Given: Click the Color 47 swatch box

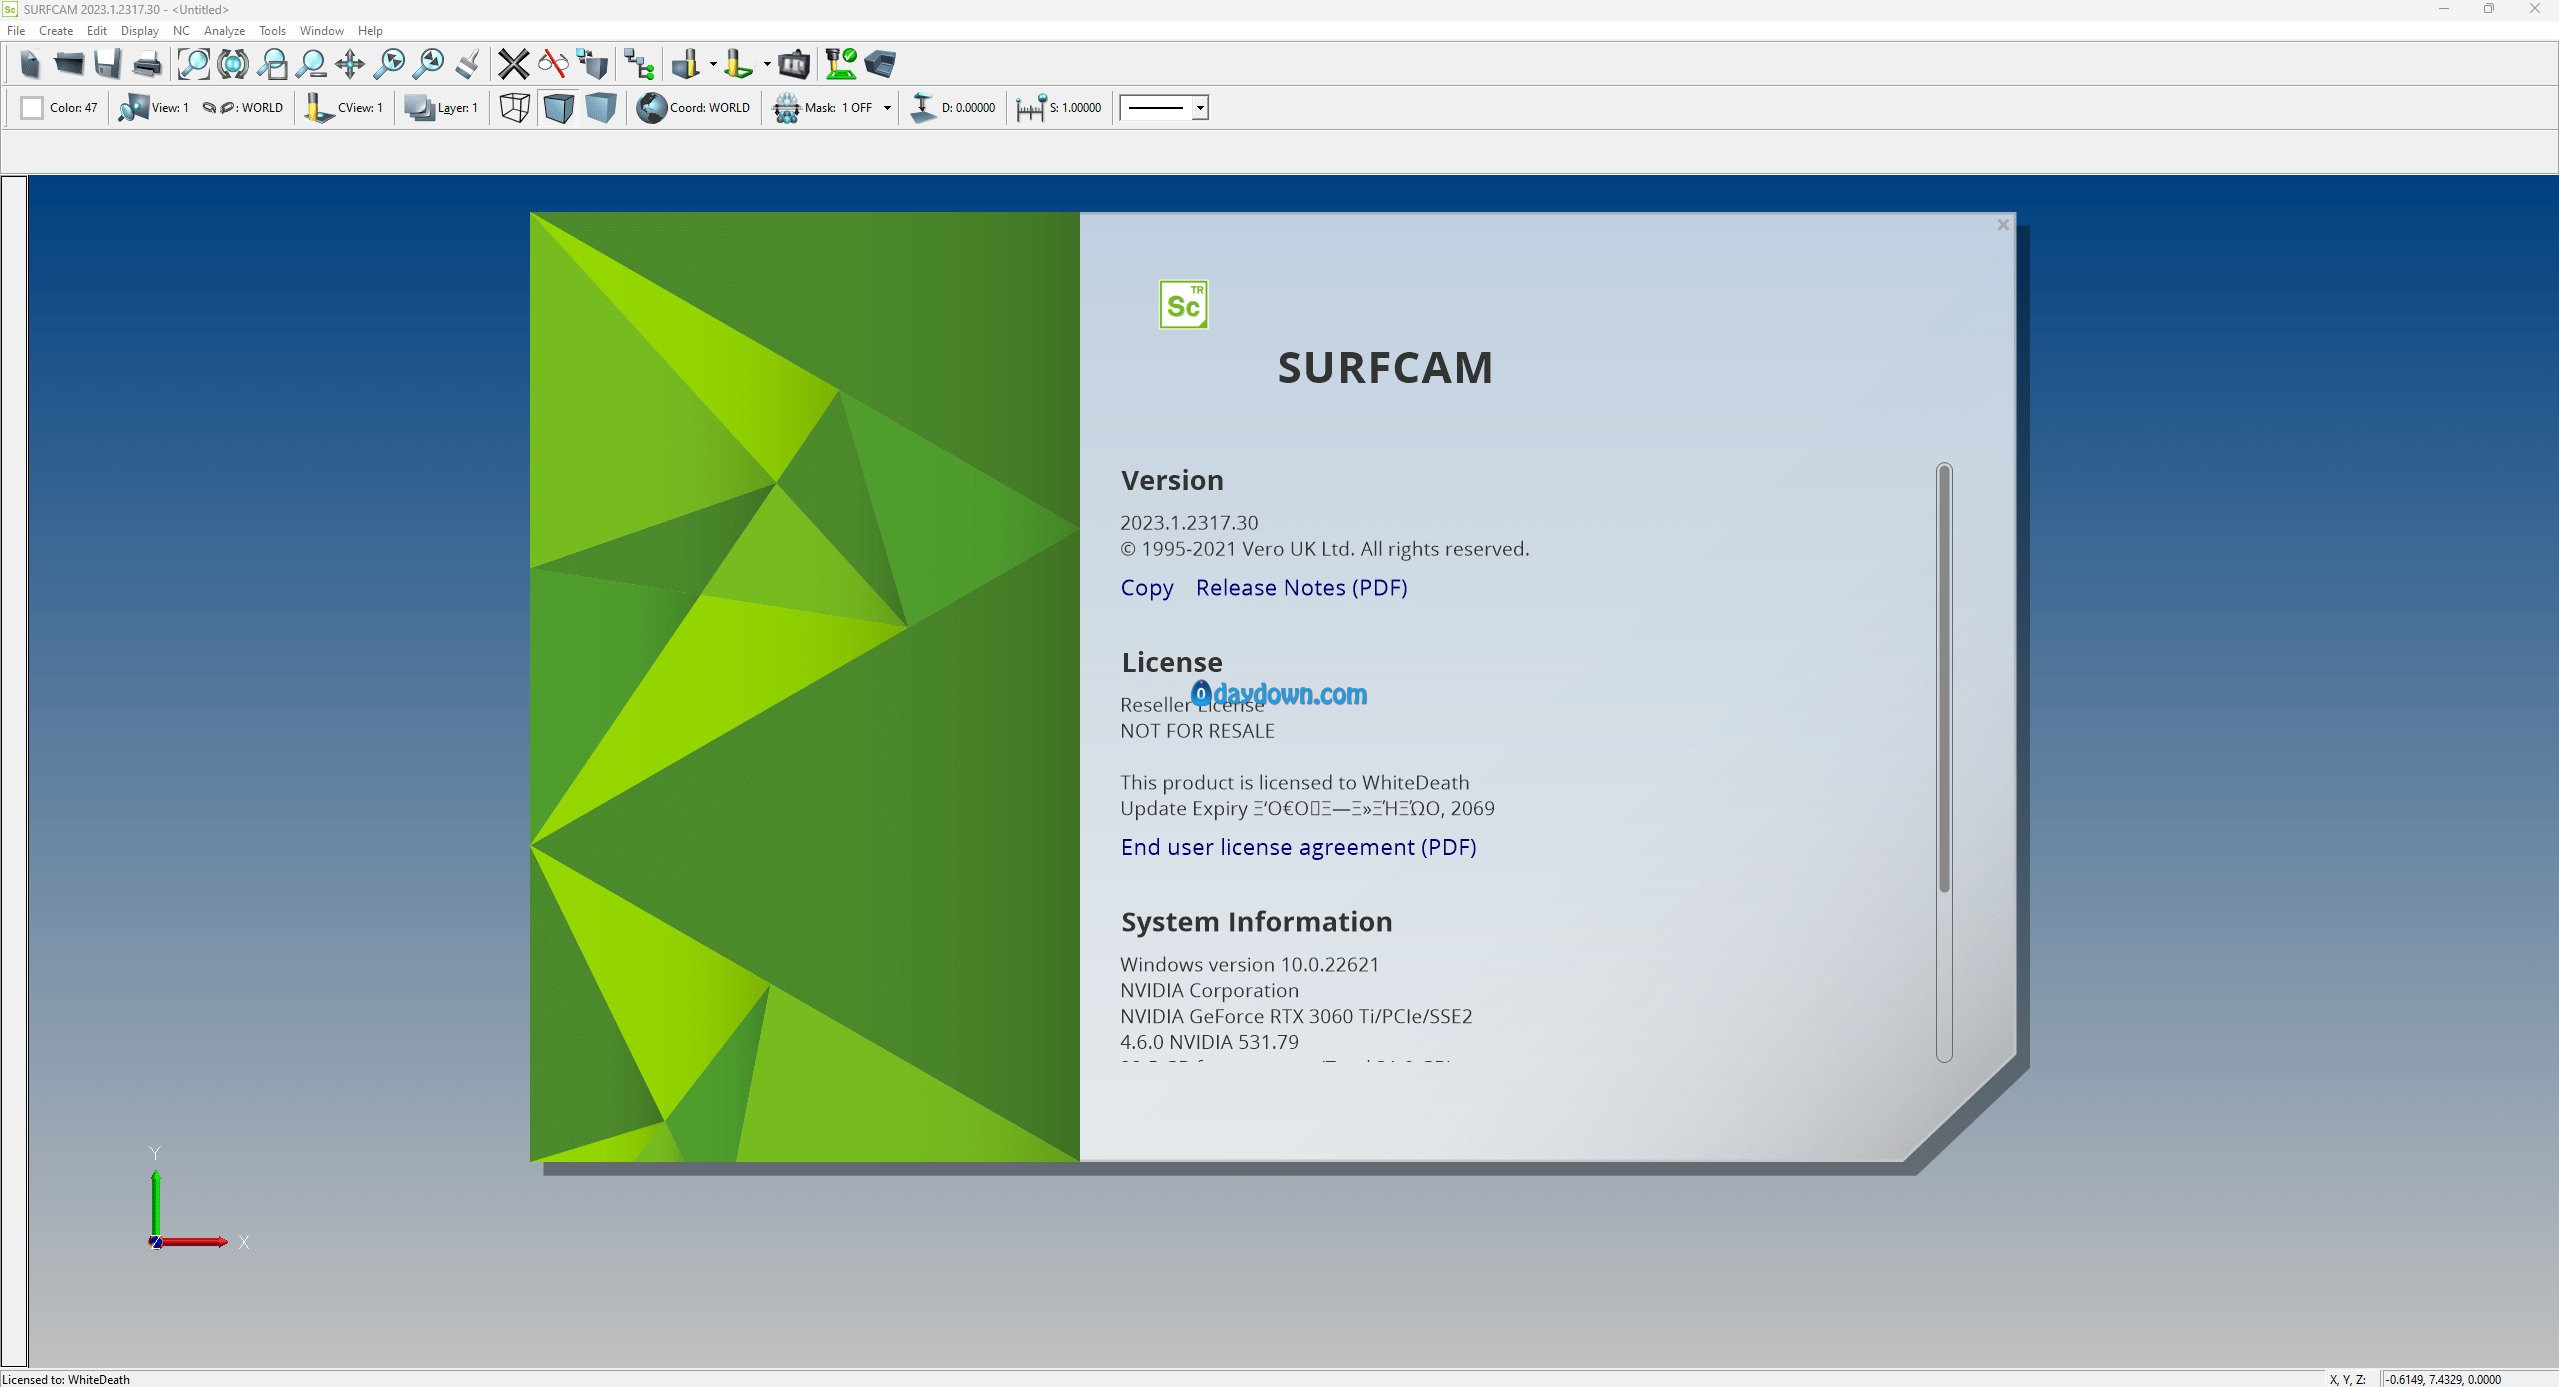Looking at the screenshot, I should tap(32, 108).
